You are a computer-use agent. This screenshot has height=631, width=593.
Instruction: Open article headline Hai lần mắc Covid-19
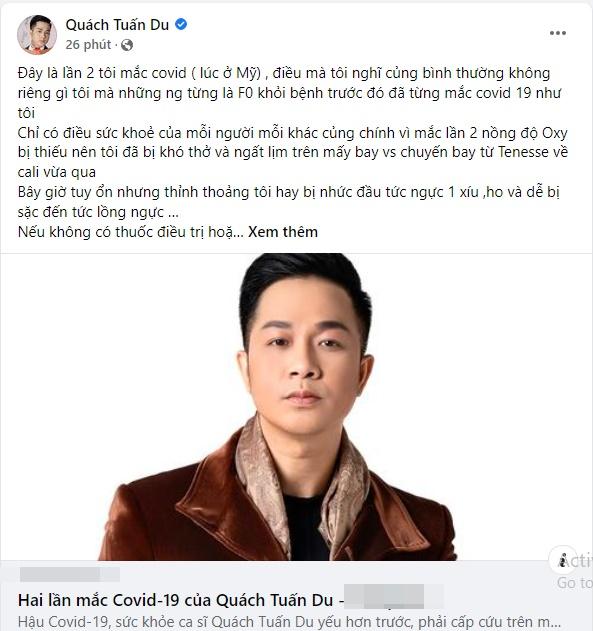click(176, 600)
